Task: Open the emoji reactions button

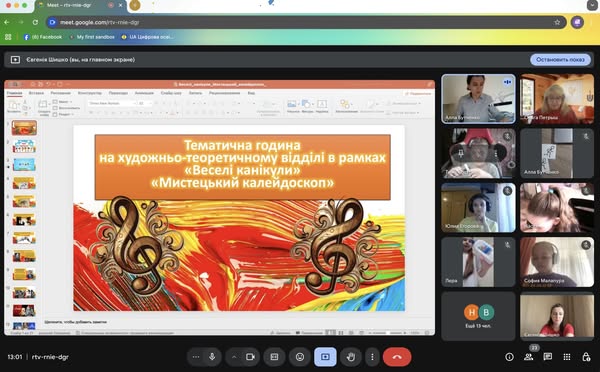Action: coord(300,357)
